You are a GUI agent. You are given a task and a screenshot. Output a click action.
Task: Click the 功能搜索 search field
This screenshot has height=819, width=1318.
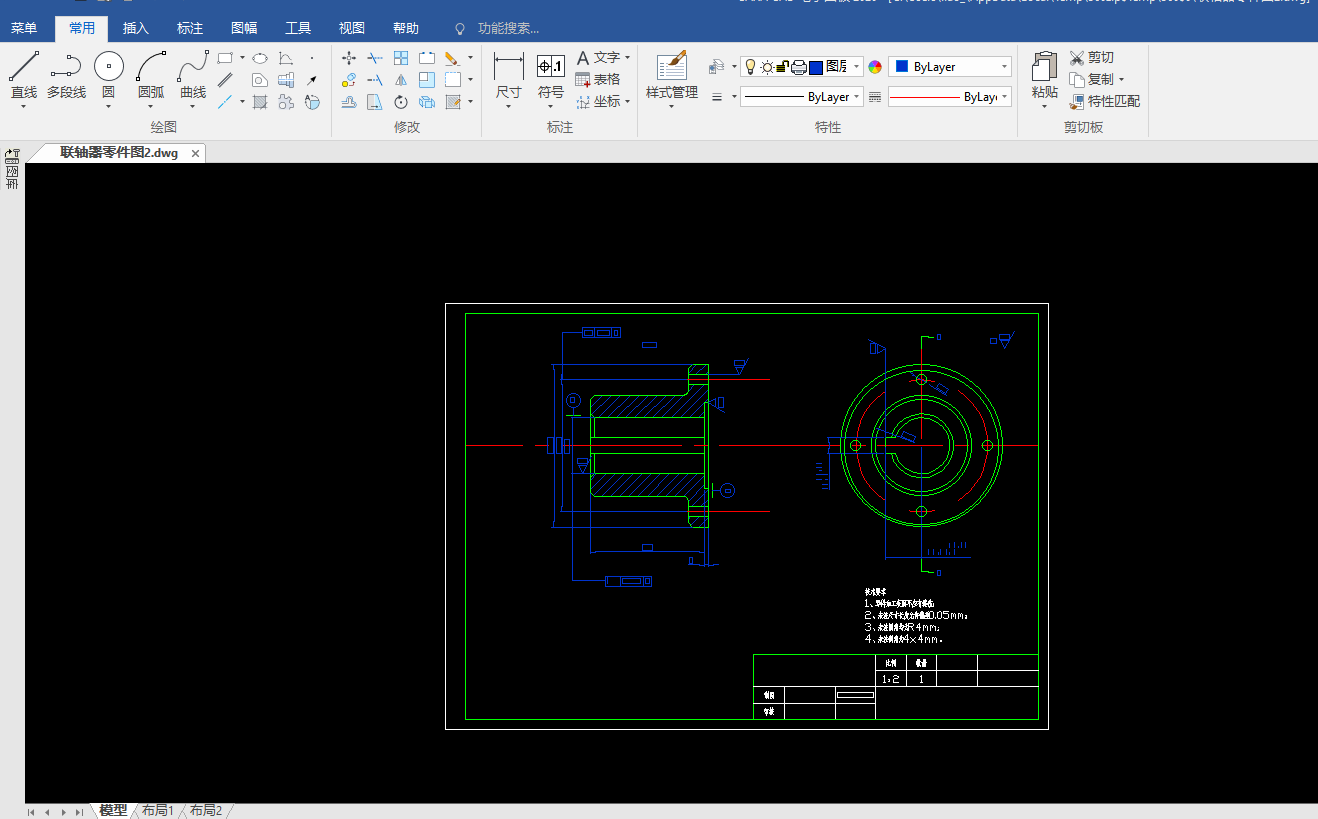tap(508, 28)
